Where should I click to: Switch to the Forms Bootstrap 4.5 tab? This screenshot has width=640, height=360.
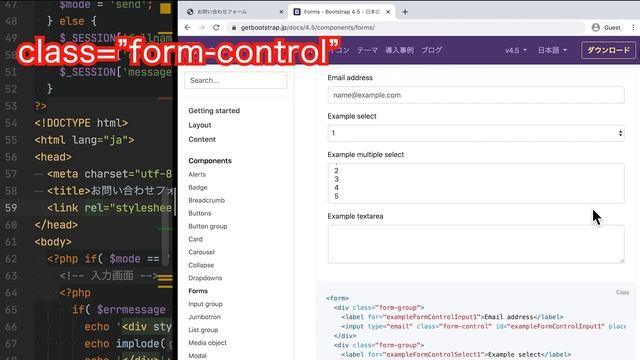341,12
